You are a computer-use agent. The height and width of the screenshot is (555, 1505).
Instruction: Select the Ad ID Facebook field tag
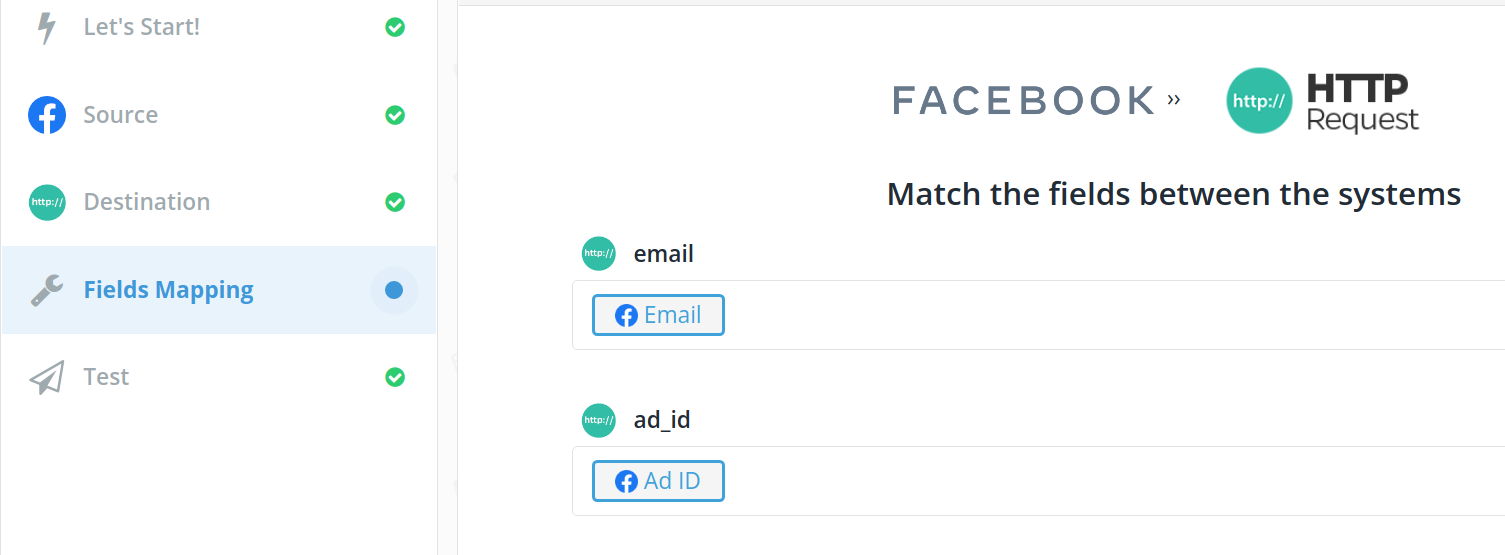click(x=658, y=481)
